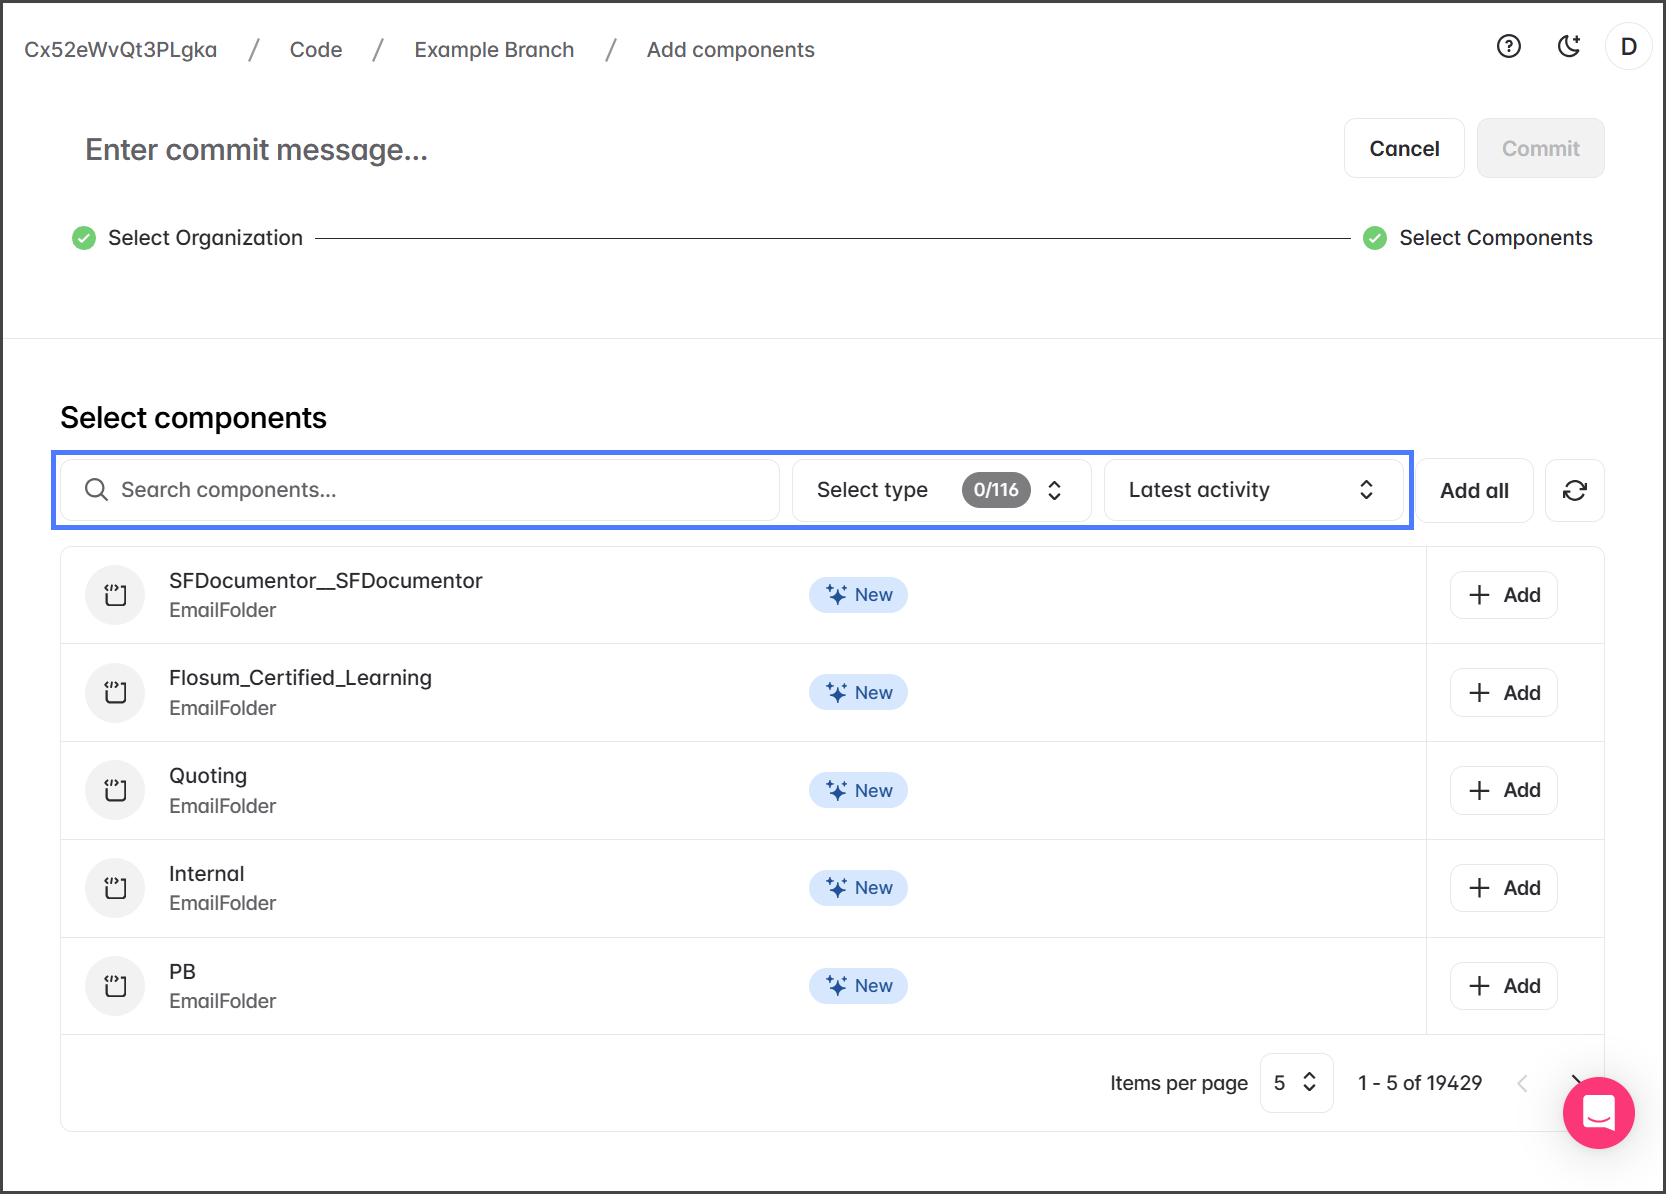The width and height of the screenshot is (1666, 1194).
Task: Go to Example Branch breadcrumb
Action: point(494,50)
